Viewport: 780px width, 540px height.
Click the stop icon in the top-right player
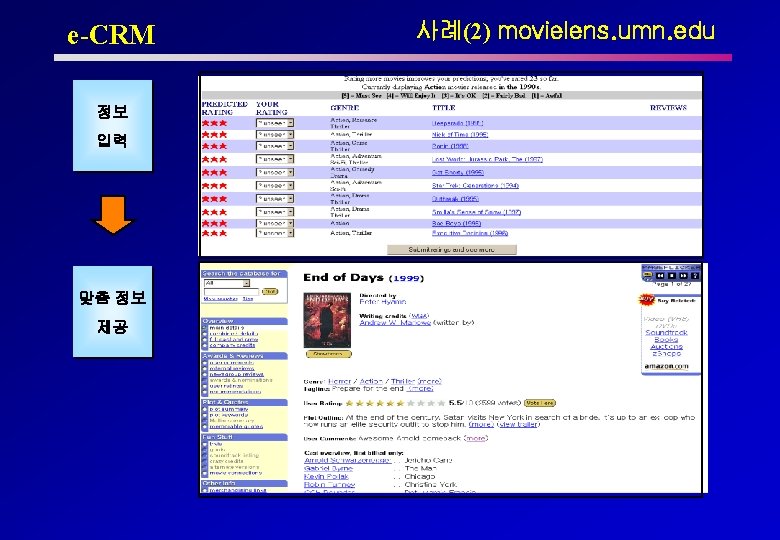click(672, 275)
